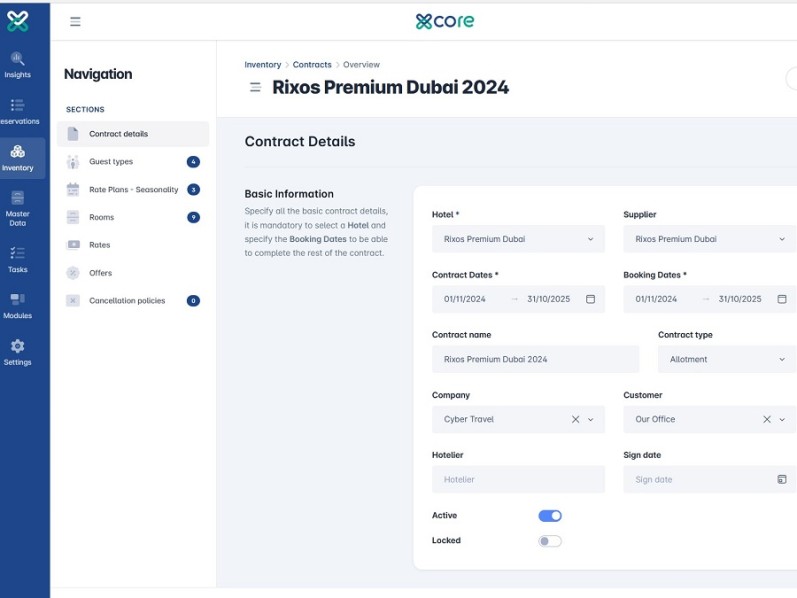Open the Settings gear icon
This screenshot has height=598, width=797.
pos(17,346)
